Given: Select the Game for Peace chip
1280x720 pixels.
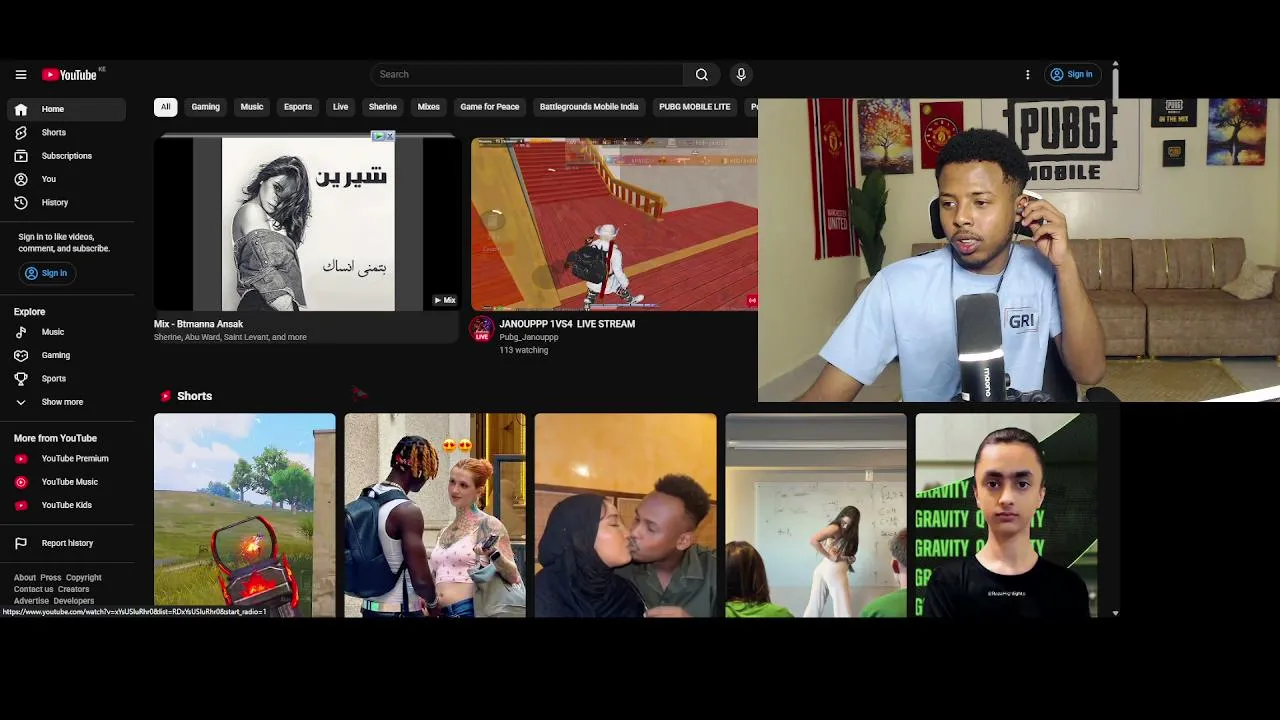Looking at the screenshot, I should click(490, 107).
